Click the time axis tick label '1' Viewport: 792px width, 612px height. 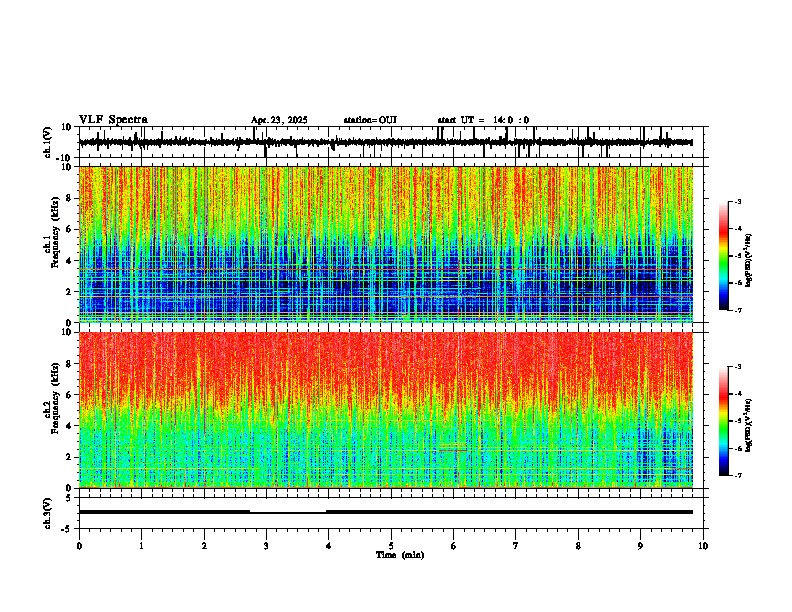[x=141, y=546]
